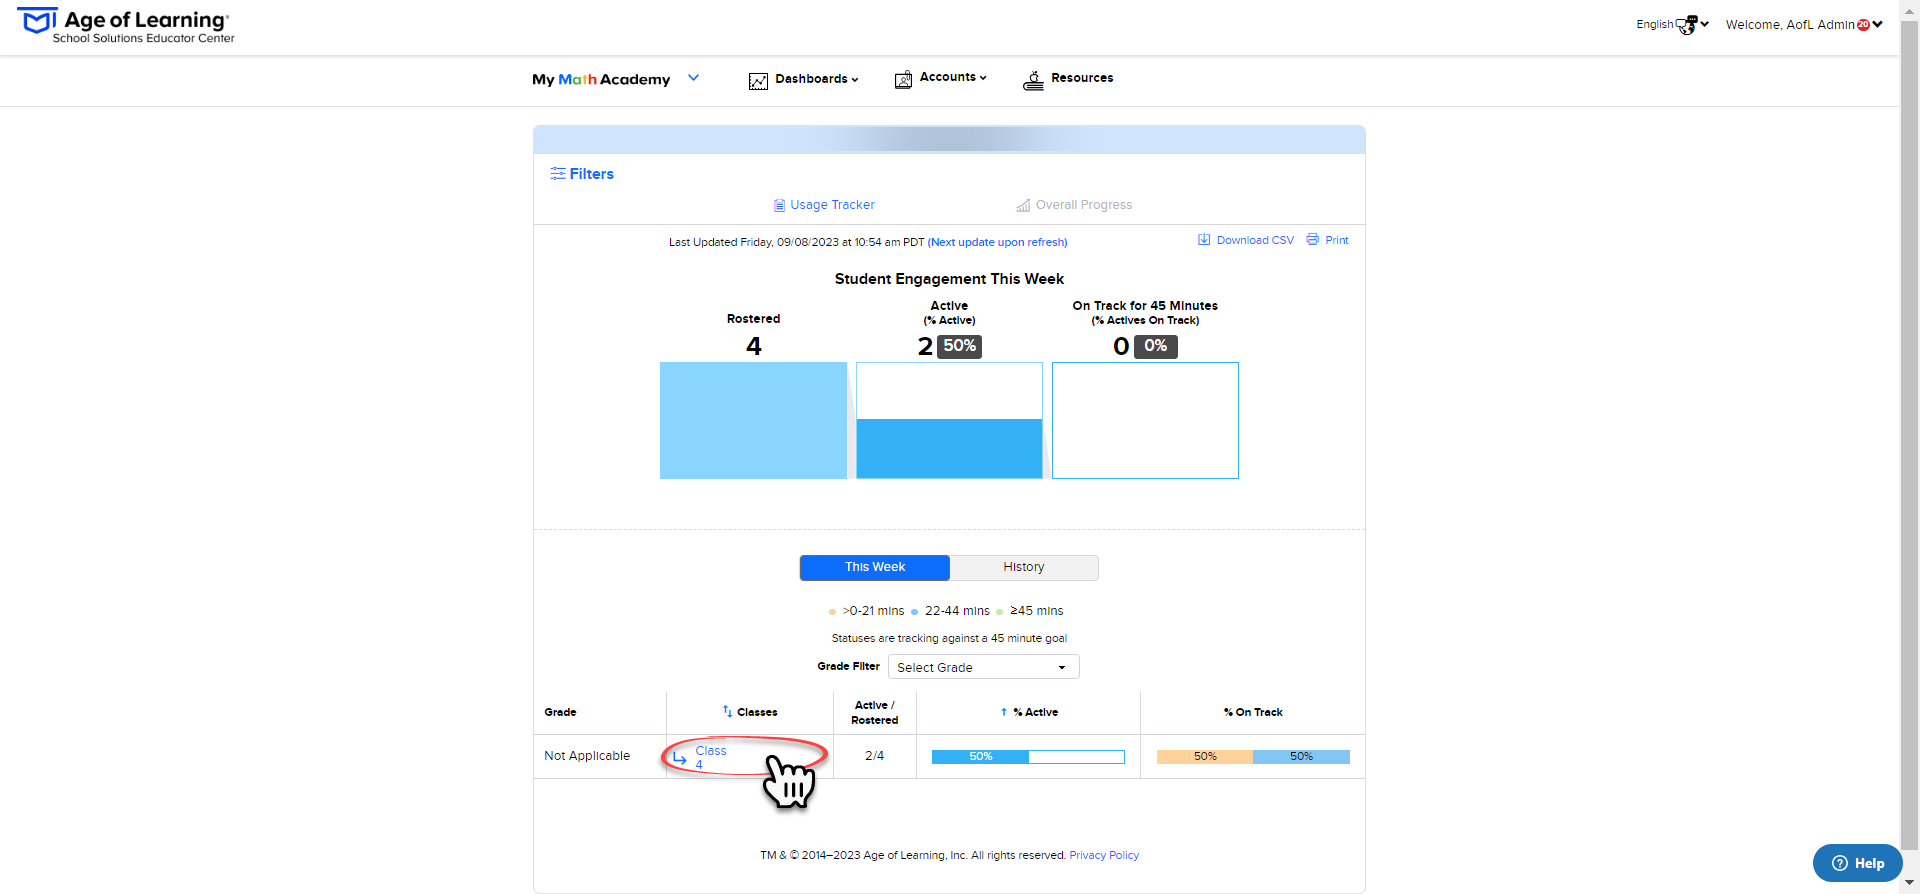
Task: Click the Rostered bar in chart
Action: [x=753, y=420]
